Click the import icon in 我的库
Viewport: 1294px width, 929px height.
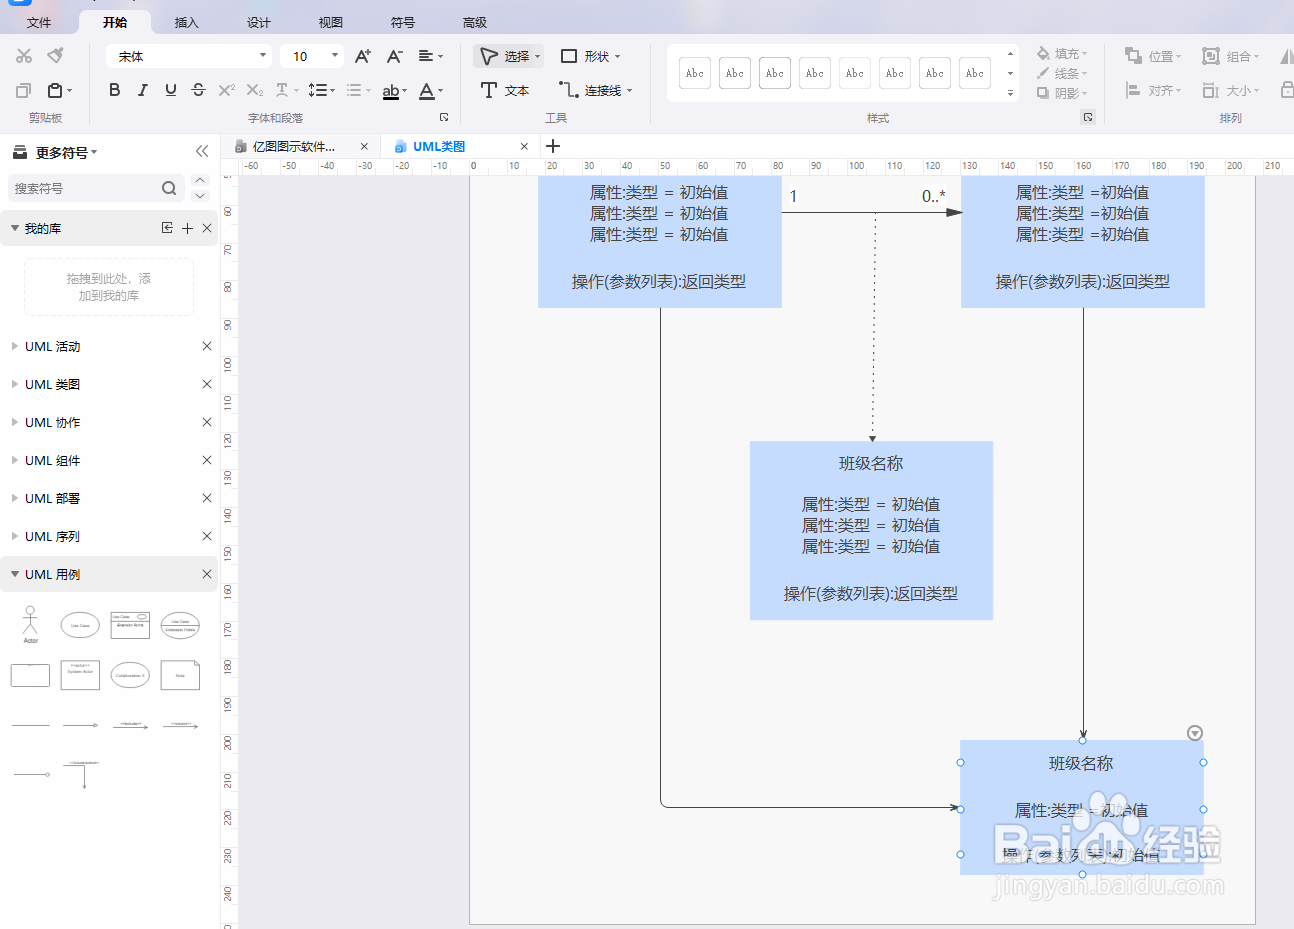(167, 228)
